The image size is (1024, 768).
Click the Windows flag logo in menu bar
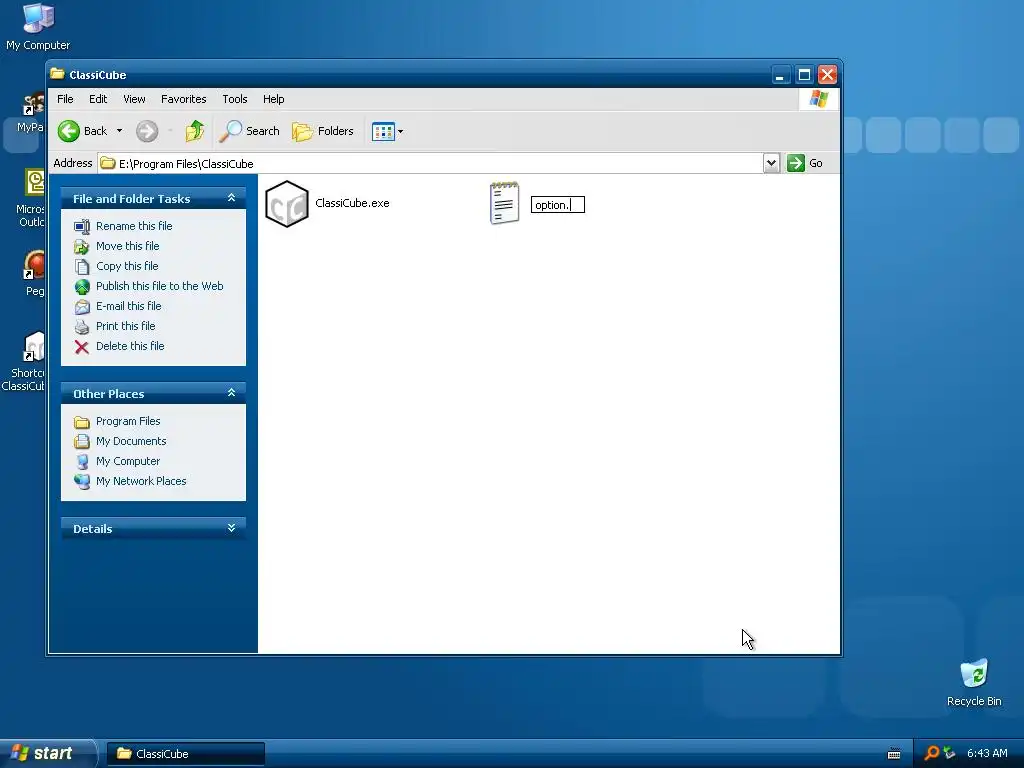[x=818, y=99]
